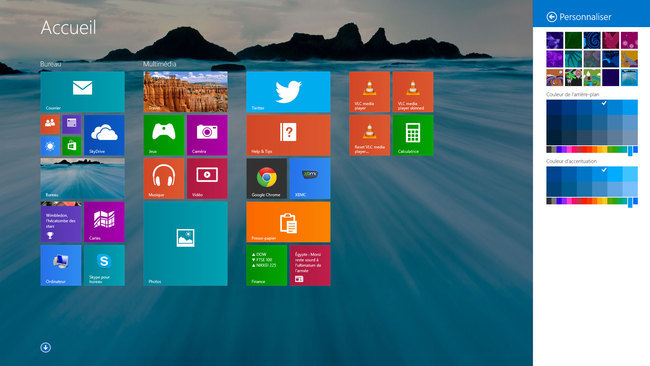The image size is (650, 366).
Task: Launch Skype pour bureau tile
Action: [x=104, y=265]
